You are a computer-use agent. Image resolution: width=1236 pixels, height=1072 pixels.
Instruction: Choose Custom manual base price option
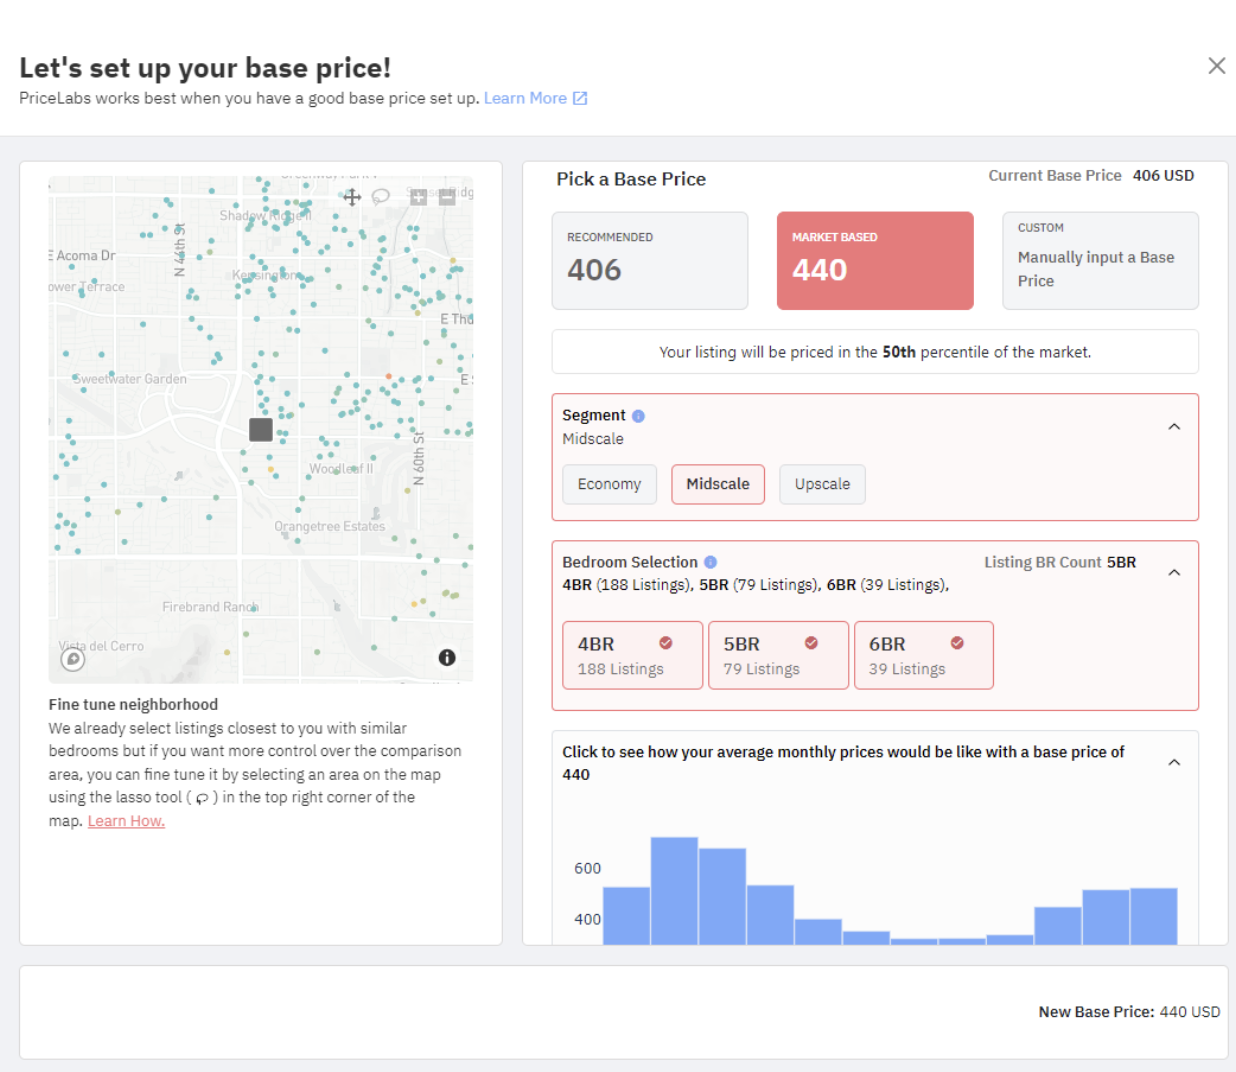[x=1100, y=260]
